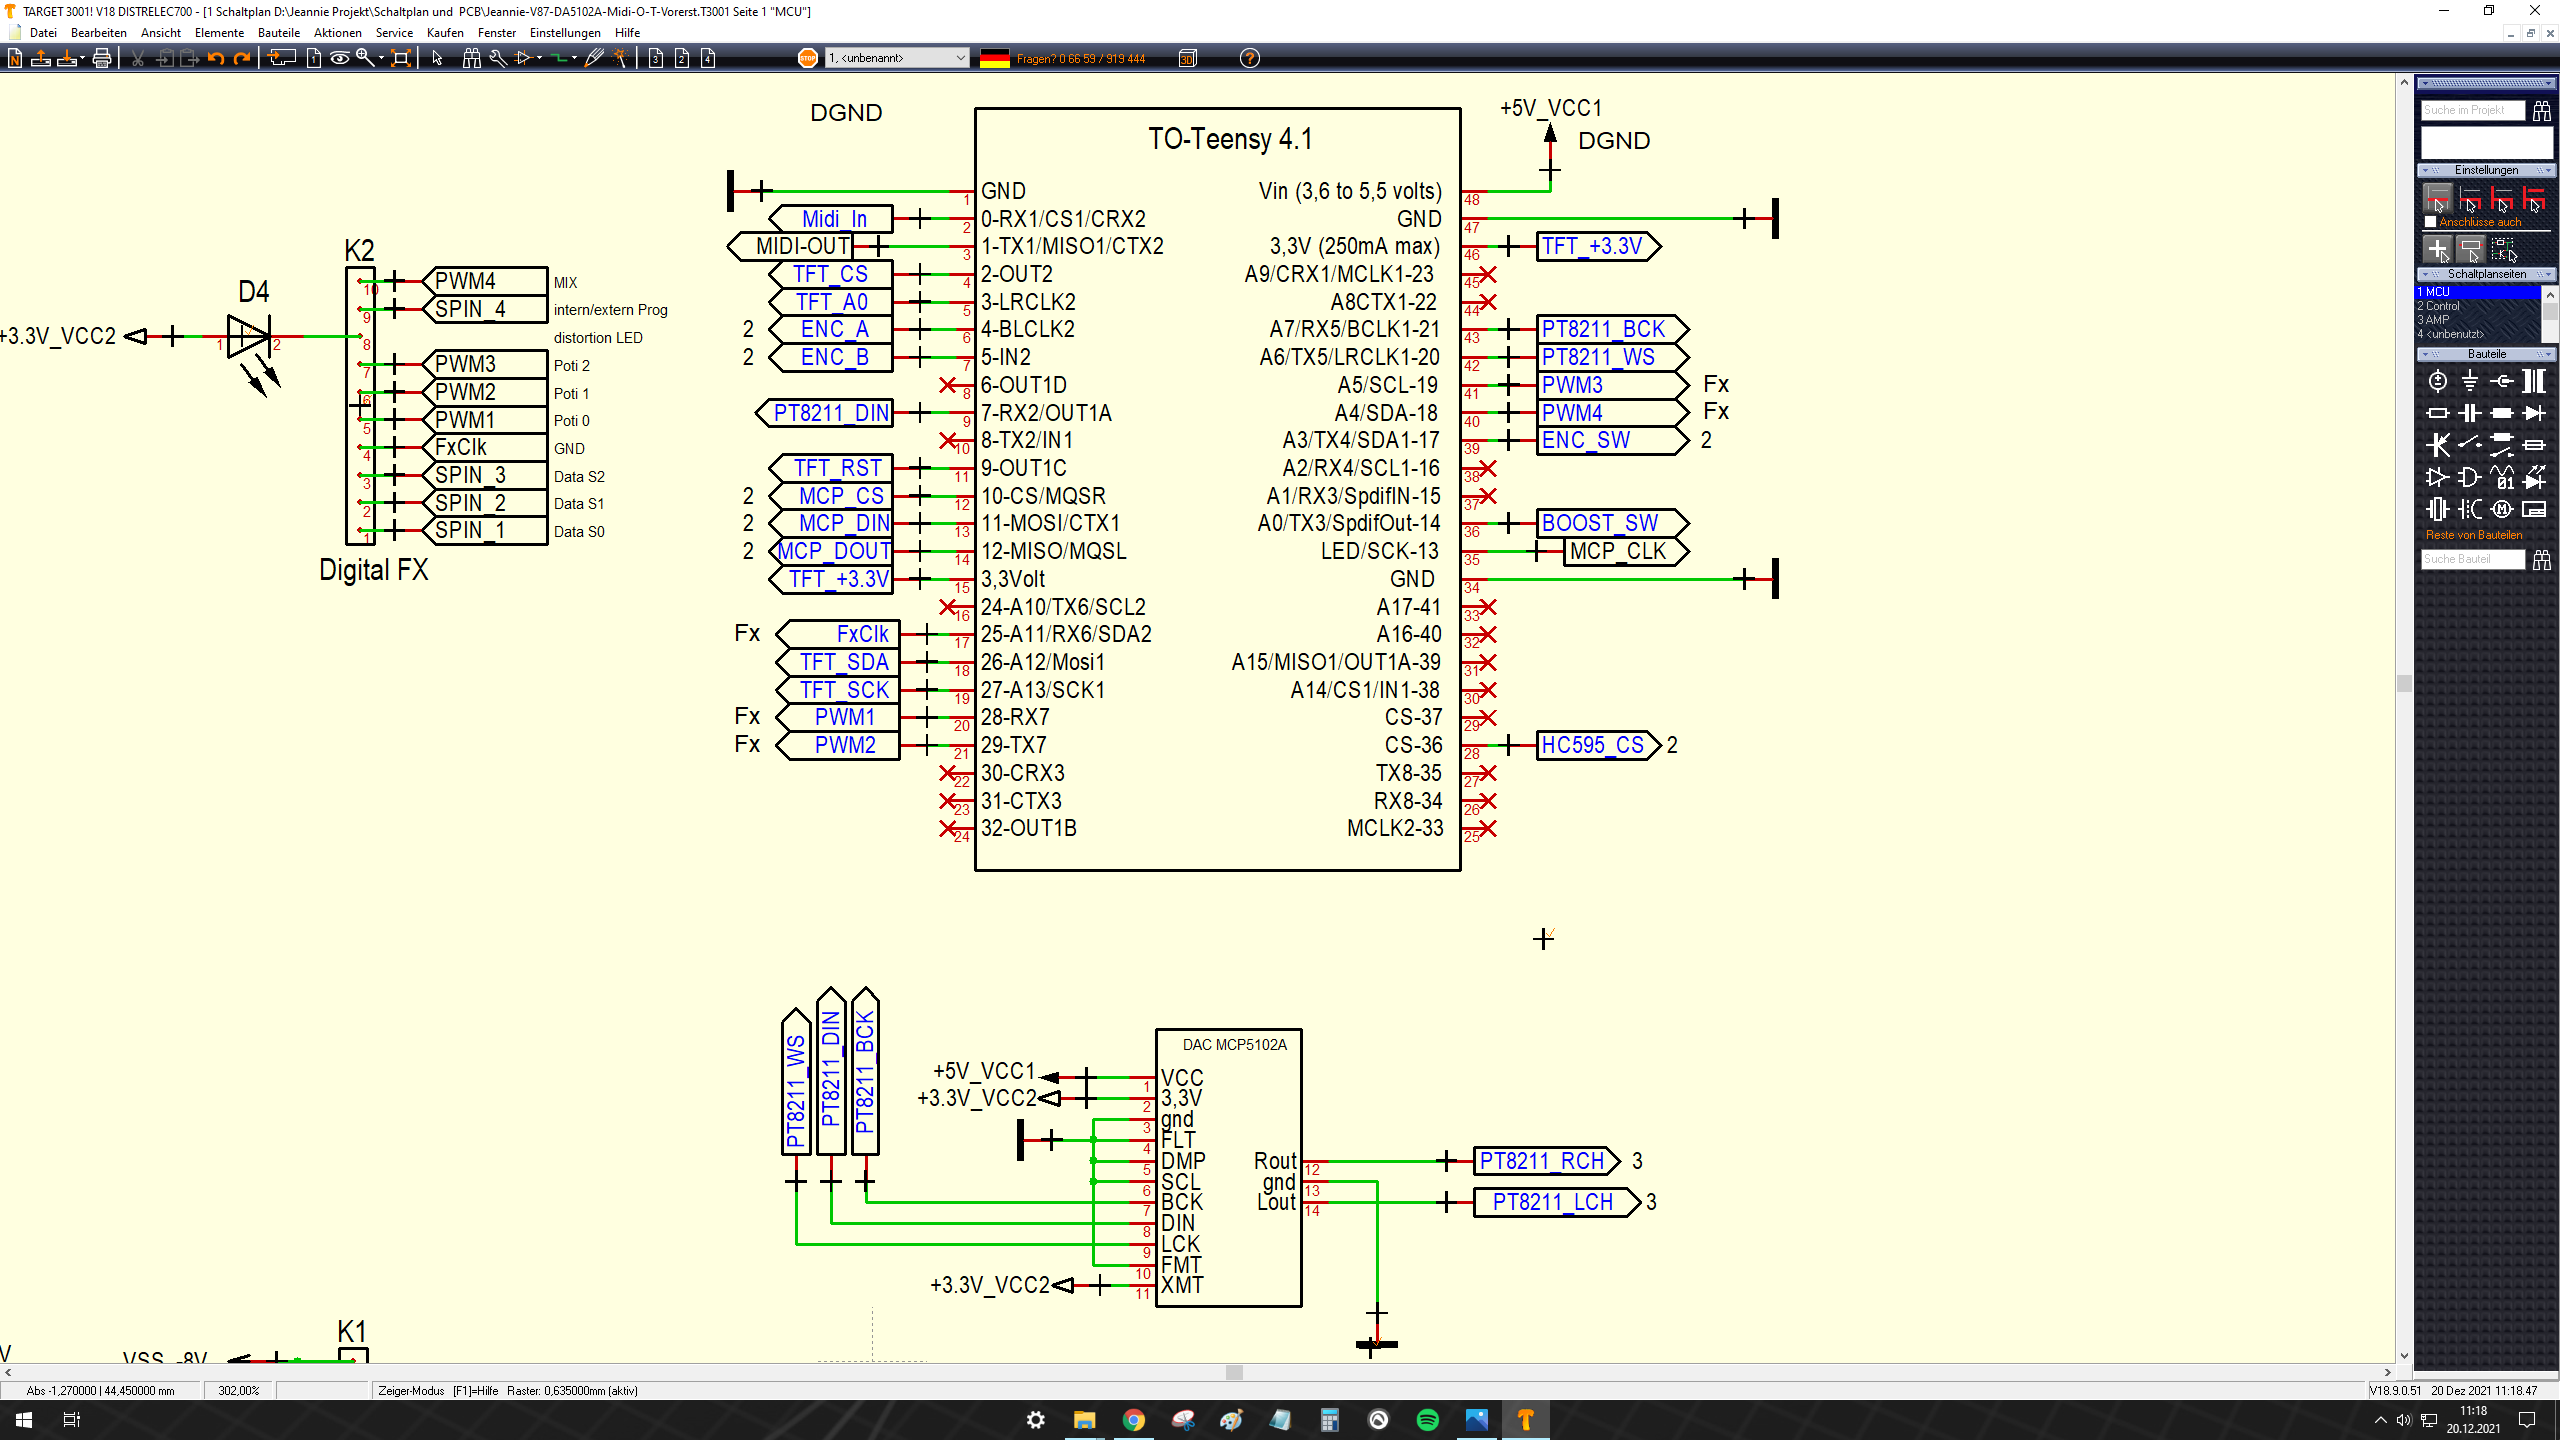
Task: Click the Undo arrow in the toolbar
Action: click(x=215, y=58)
